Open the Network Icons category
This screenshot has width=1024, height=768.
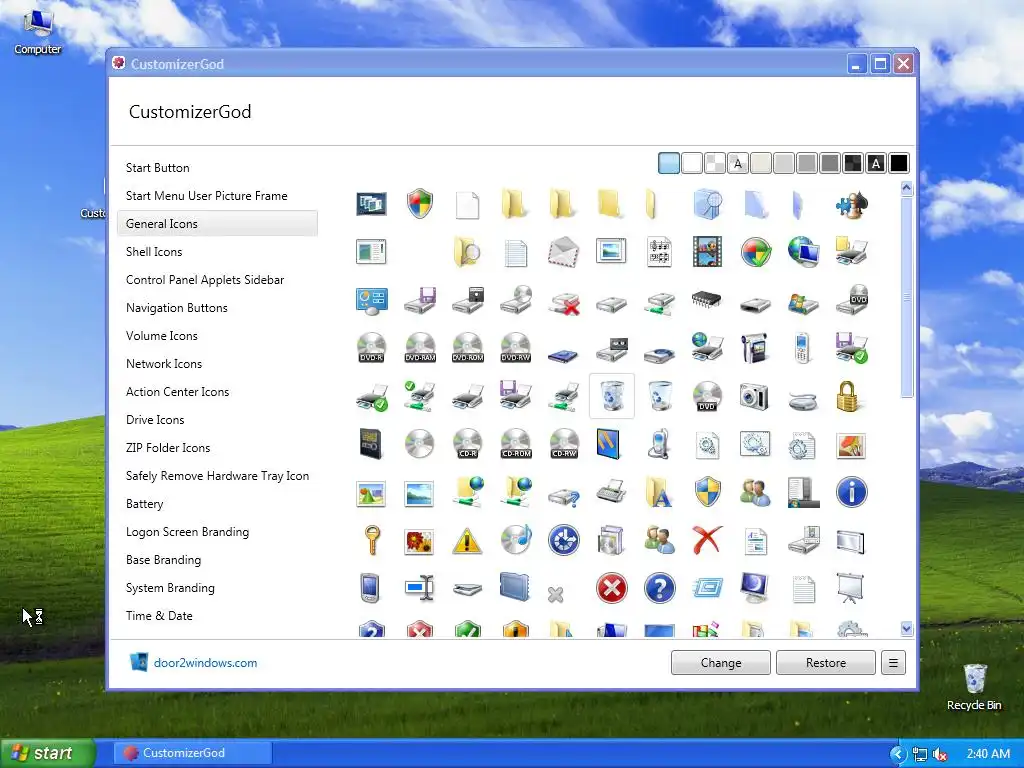(217, 364)
